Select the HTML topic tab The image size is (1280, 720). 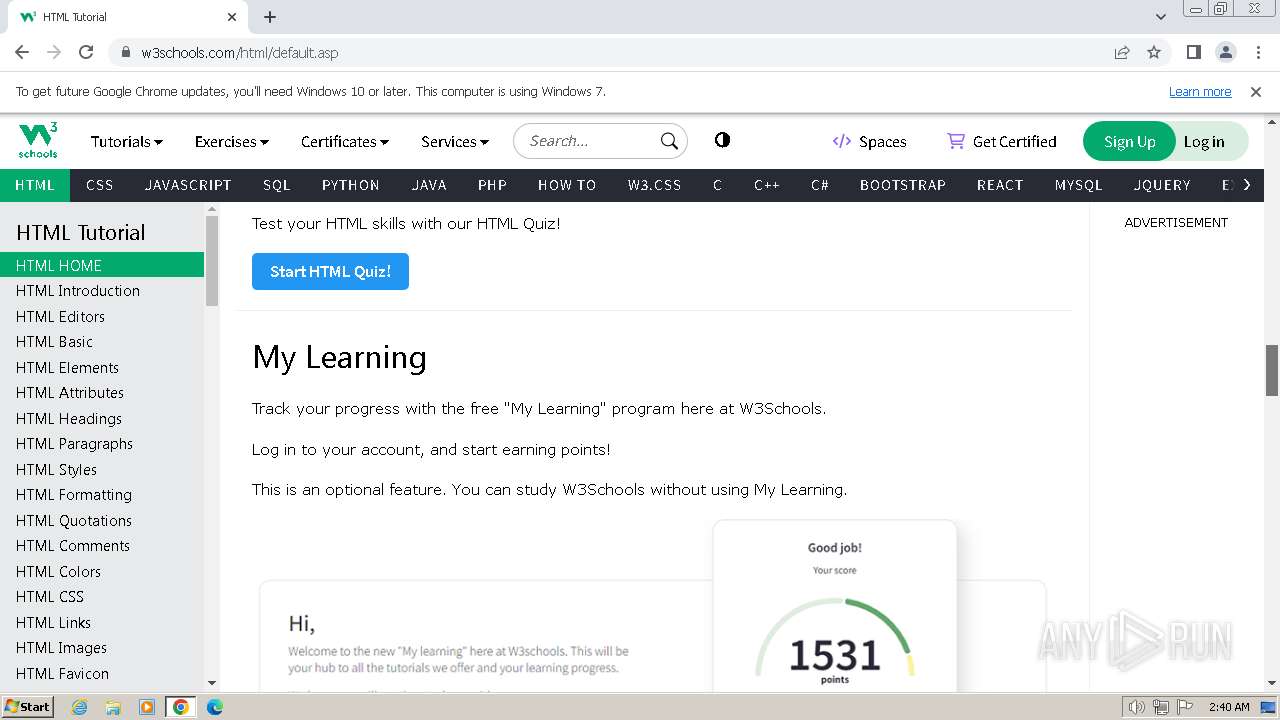tap(35, 185)
